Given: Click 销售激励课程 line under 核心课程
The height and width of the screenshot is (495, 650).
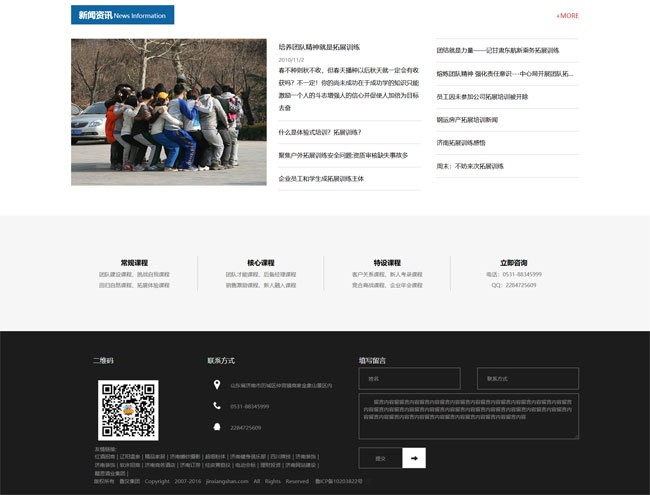Looking at the screenshot, I should coord(261,285).
